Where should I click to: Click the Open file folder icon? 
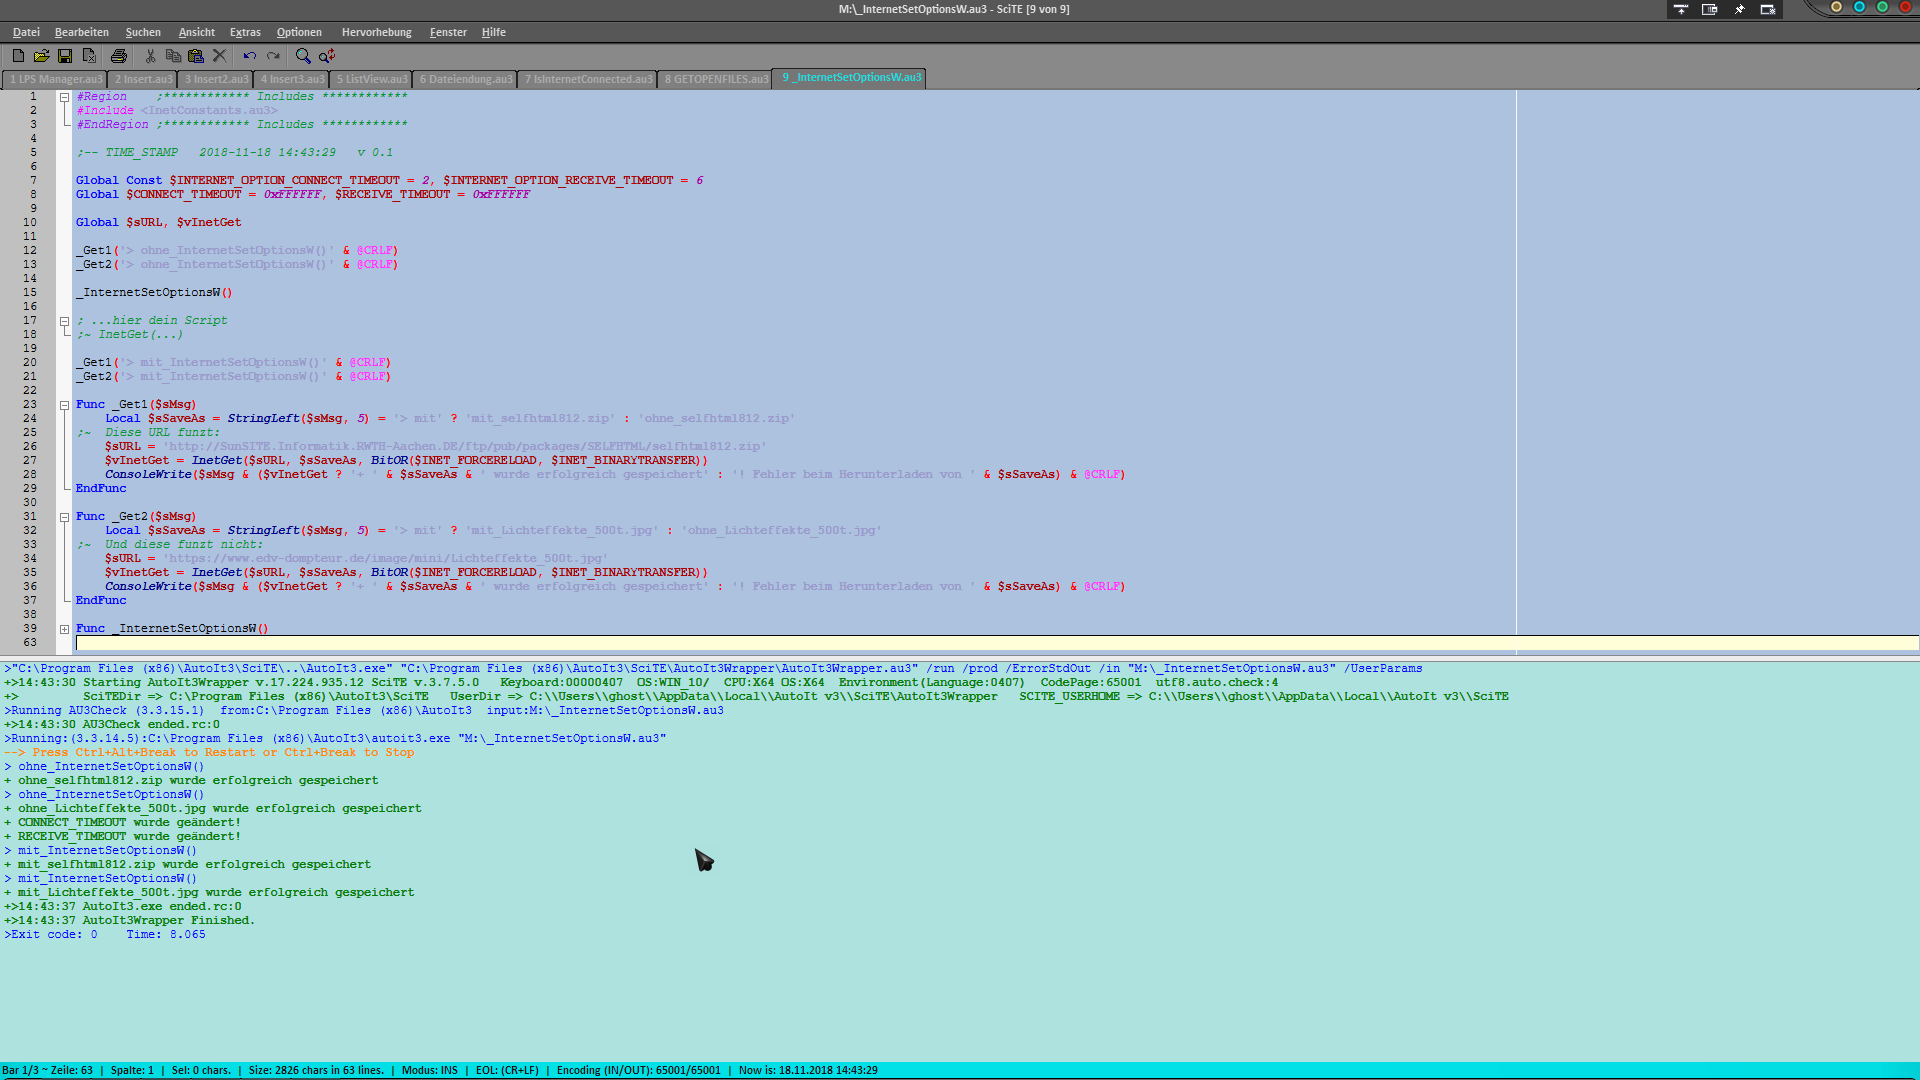41,56
